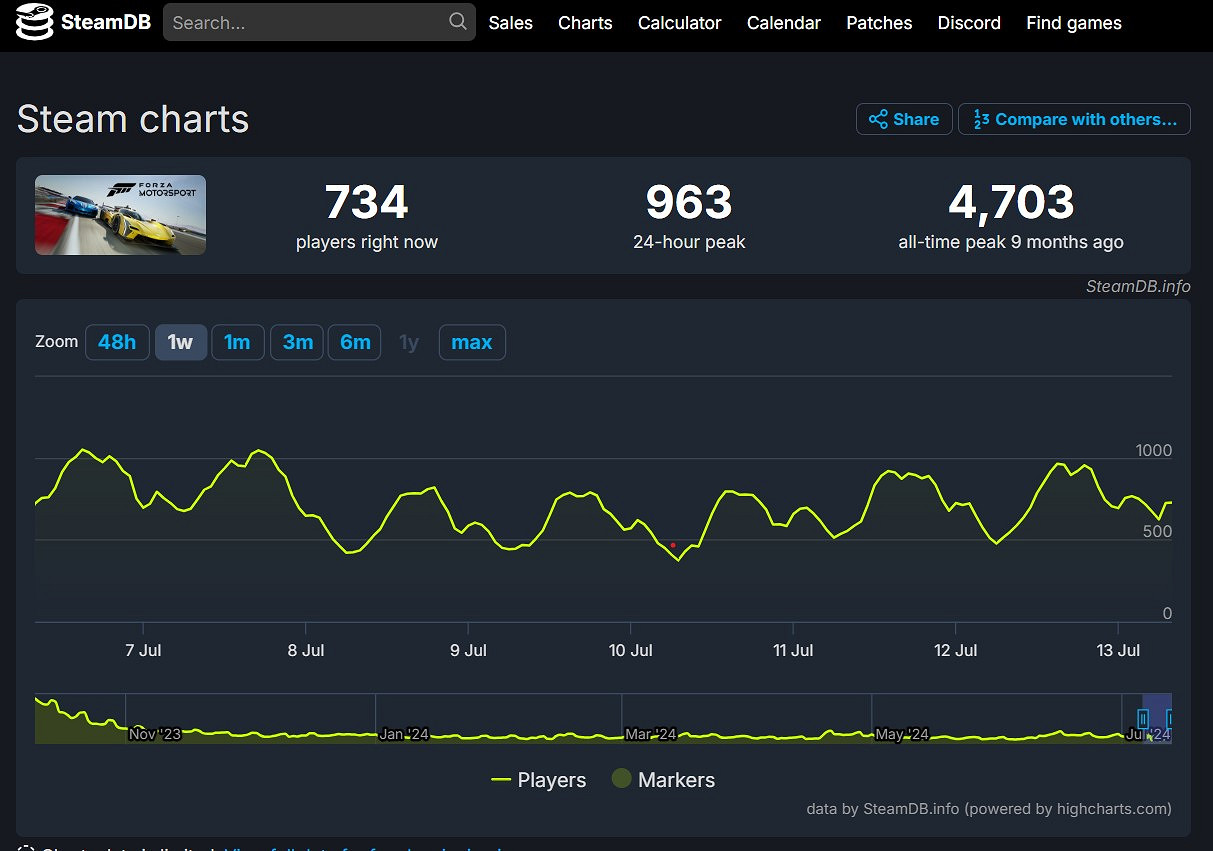Select the 48h zoom range
This screenshot has width=1213, height=851.
click(x=117, y=342)
